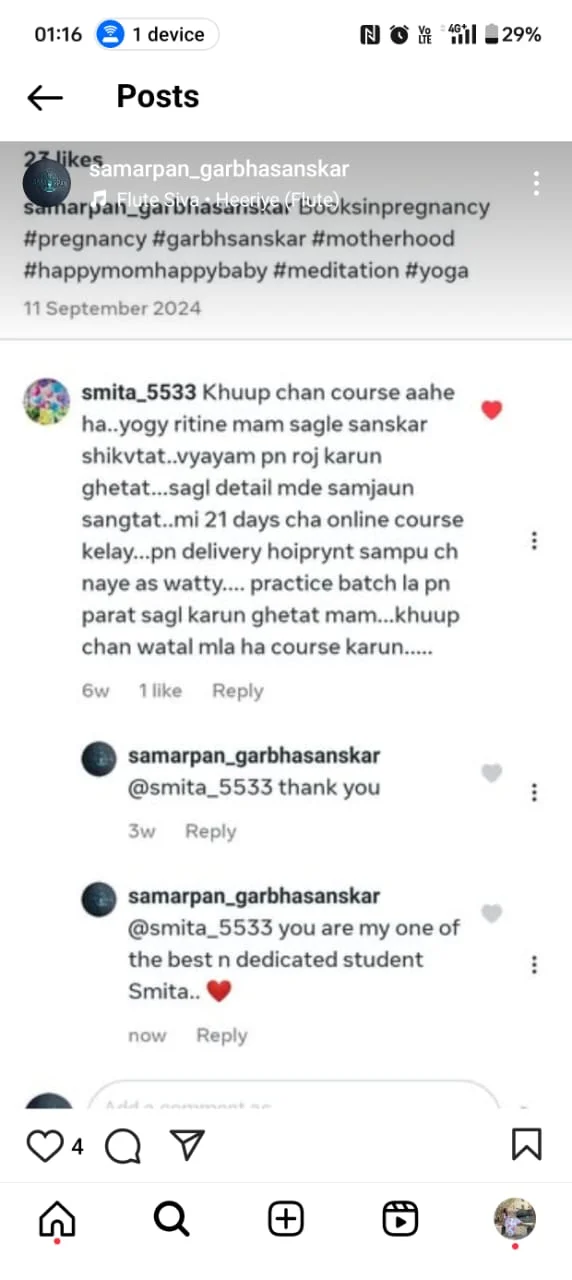Tap the Add a comment field
This screenshot has width=572, height=1280.
click(x=294, y=1098)
